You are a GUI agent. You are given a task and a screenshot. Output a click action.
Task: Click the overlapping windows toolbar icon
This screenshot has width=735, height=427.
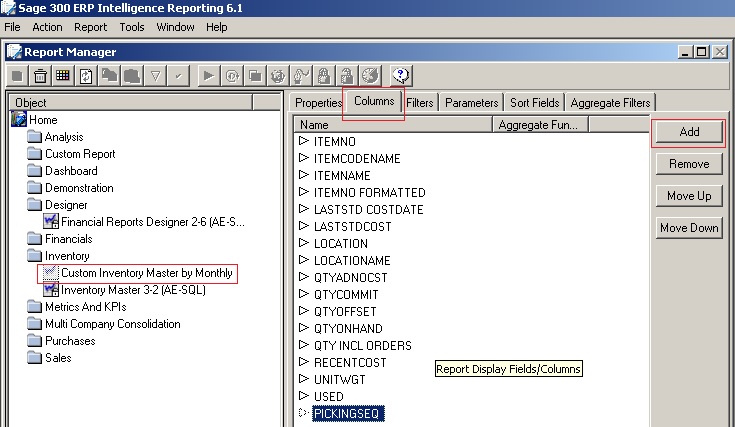tap(255, 75)
